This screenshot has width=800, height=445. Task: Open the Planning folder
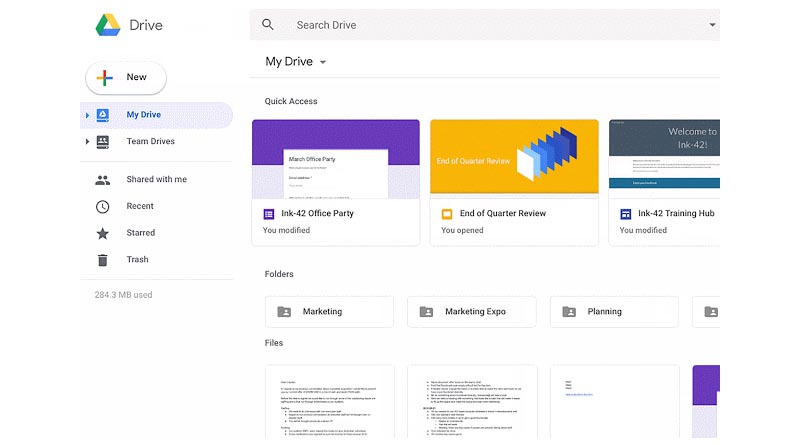click(x=614, y=312)
